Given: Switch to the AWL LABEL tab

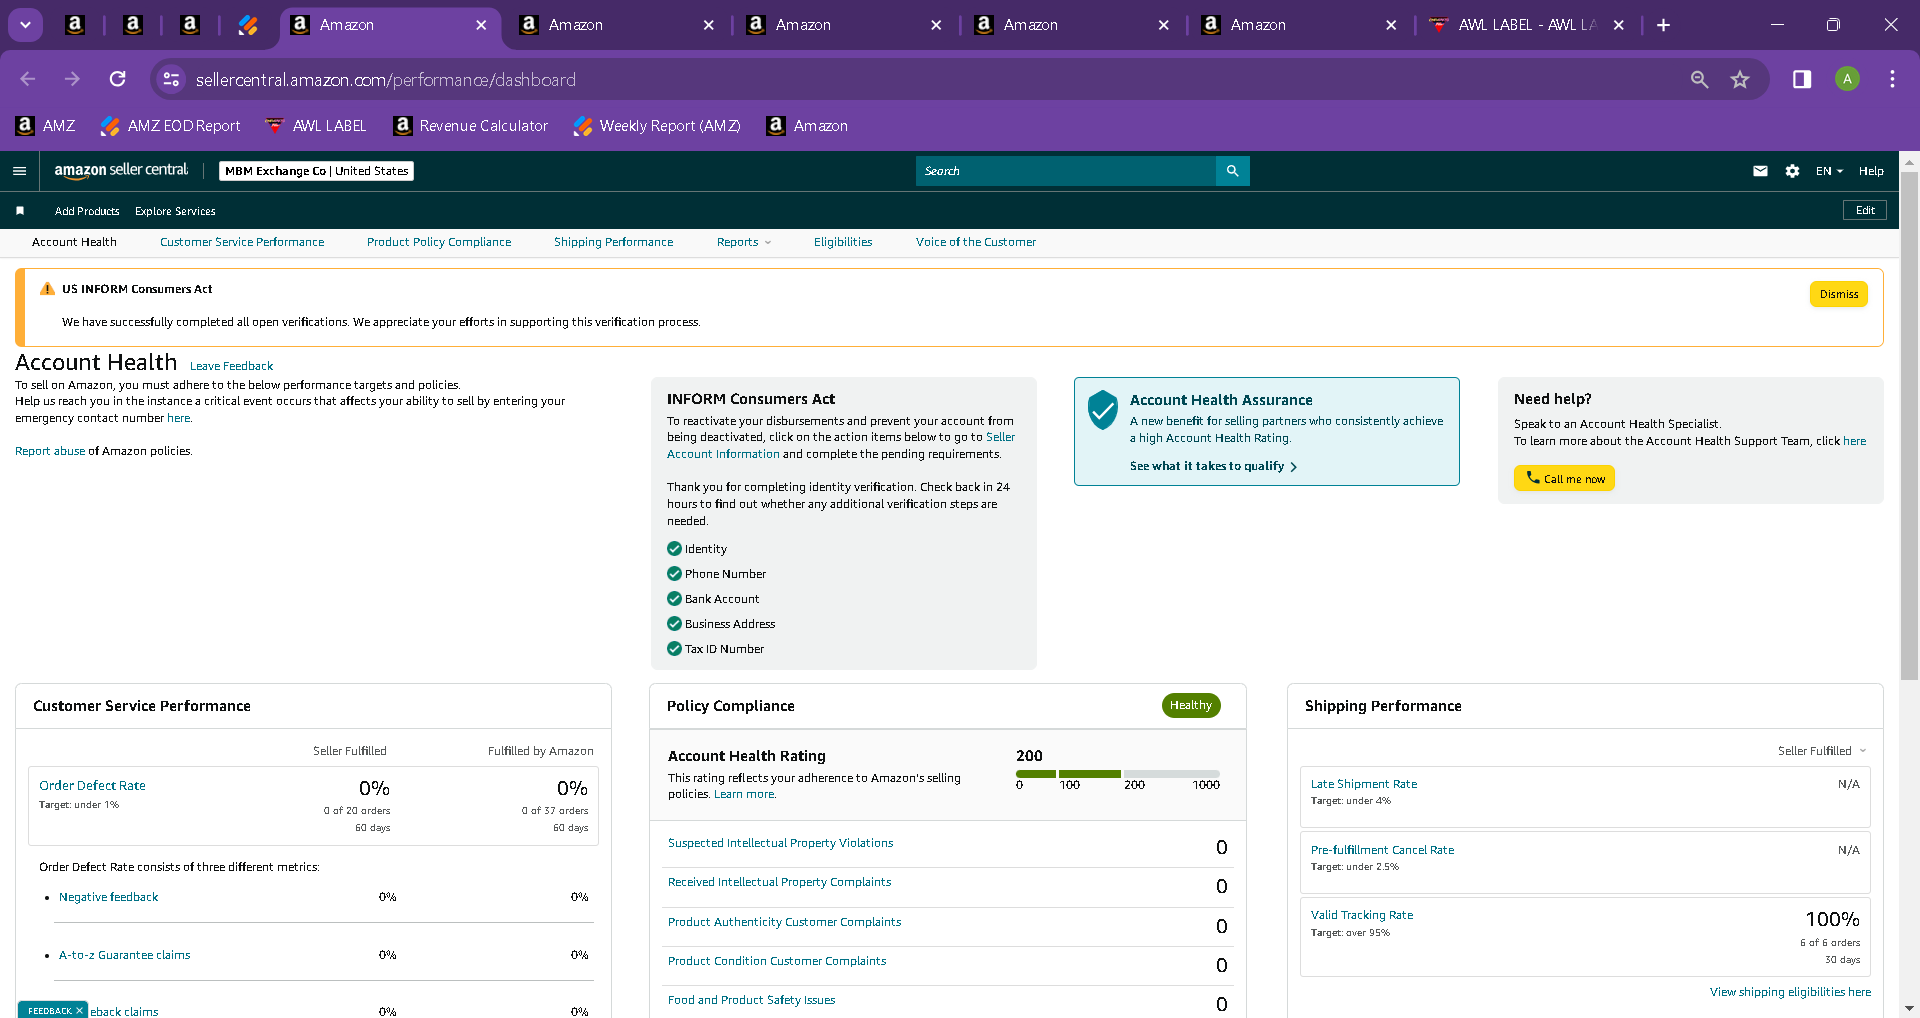Looking at the screenshot, I should tap(1526, 25).
